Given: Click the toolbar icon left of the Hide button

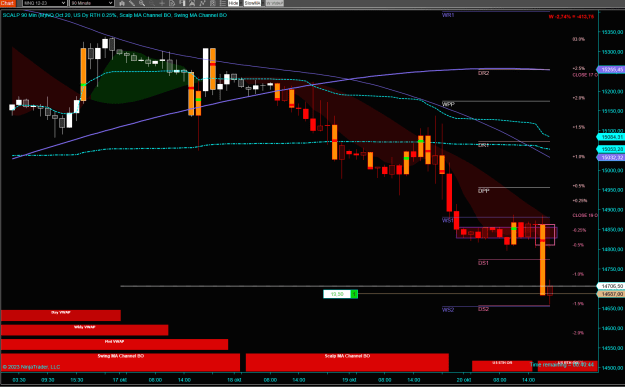Looking at the screenshot, I should pyautogui.click(x=223, y=3).
